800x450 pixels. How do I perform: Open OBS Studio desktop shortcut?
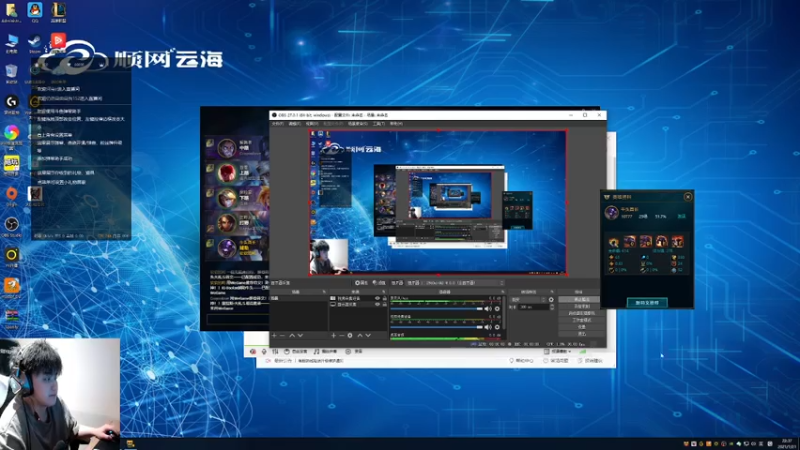(11, 227)
